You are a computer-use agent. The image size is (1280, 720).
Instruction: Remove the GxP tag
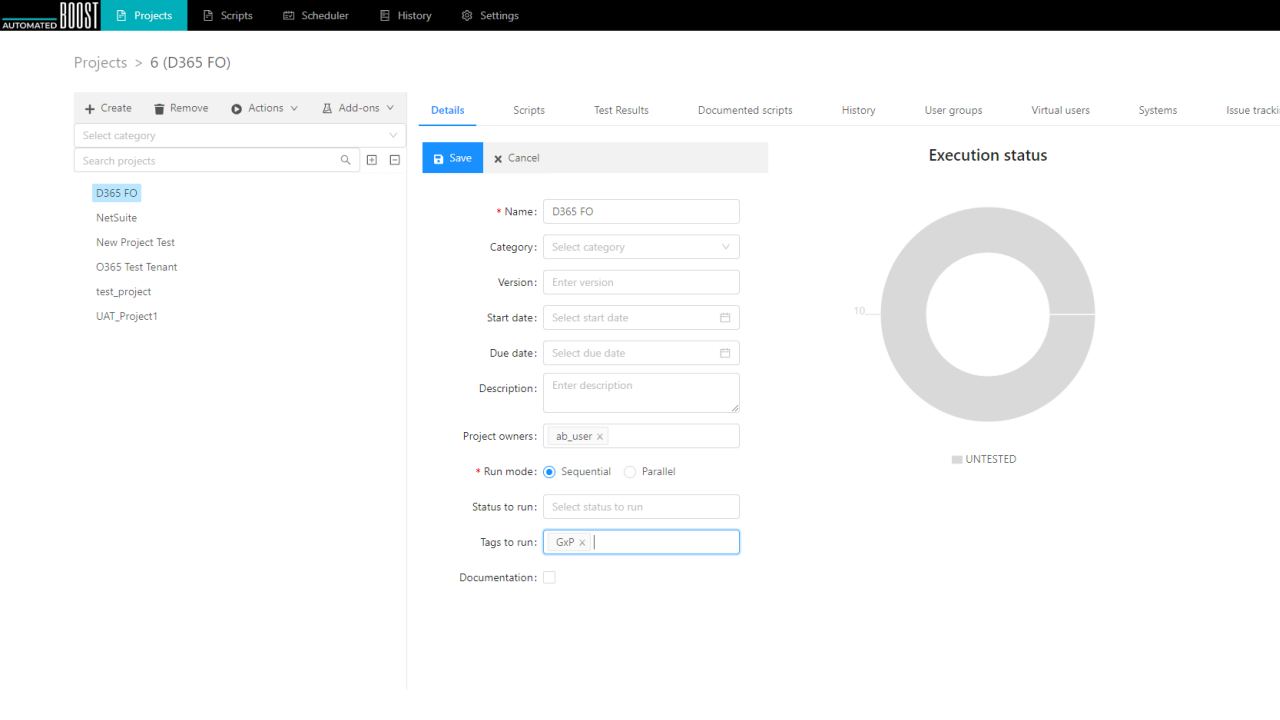tap(582, 543)
